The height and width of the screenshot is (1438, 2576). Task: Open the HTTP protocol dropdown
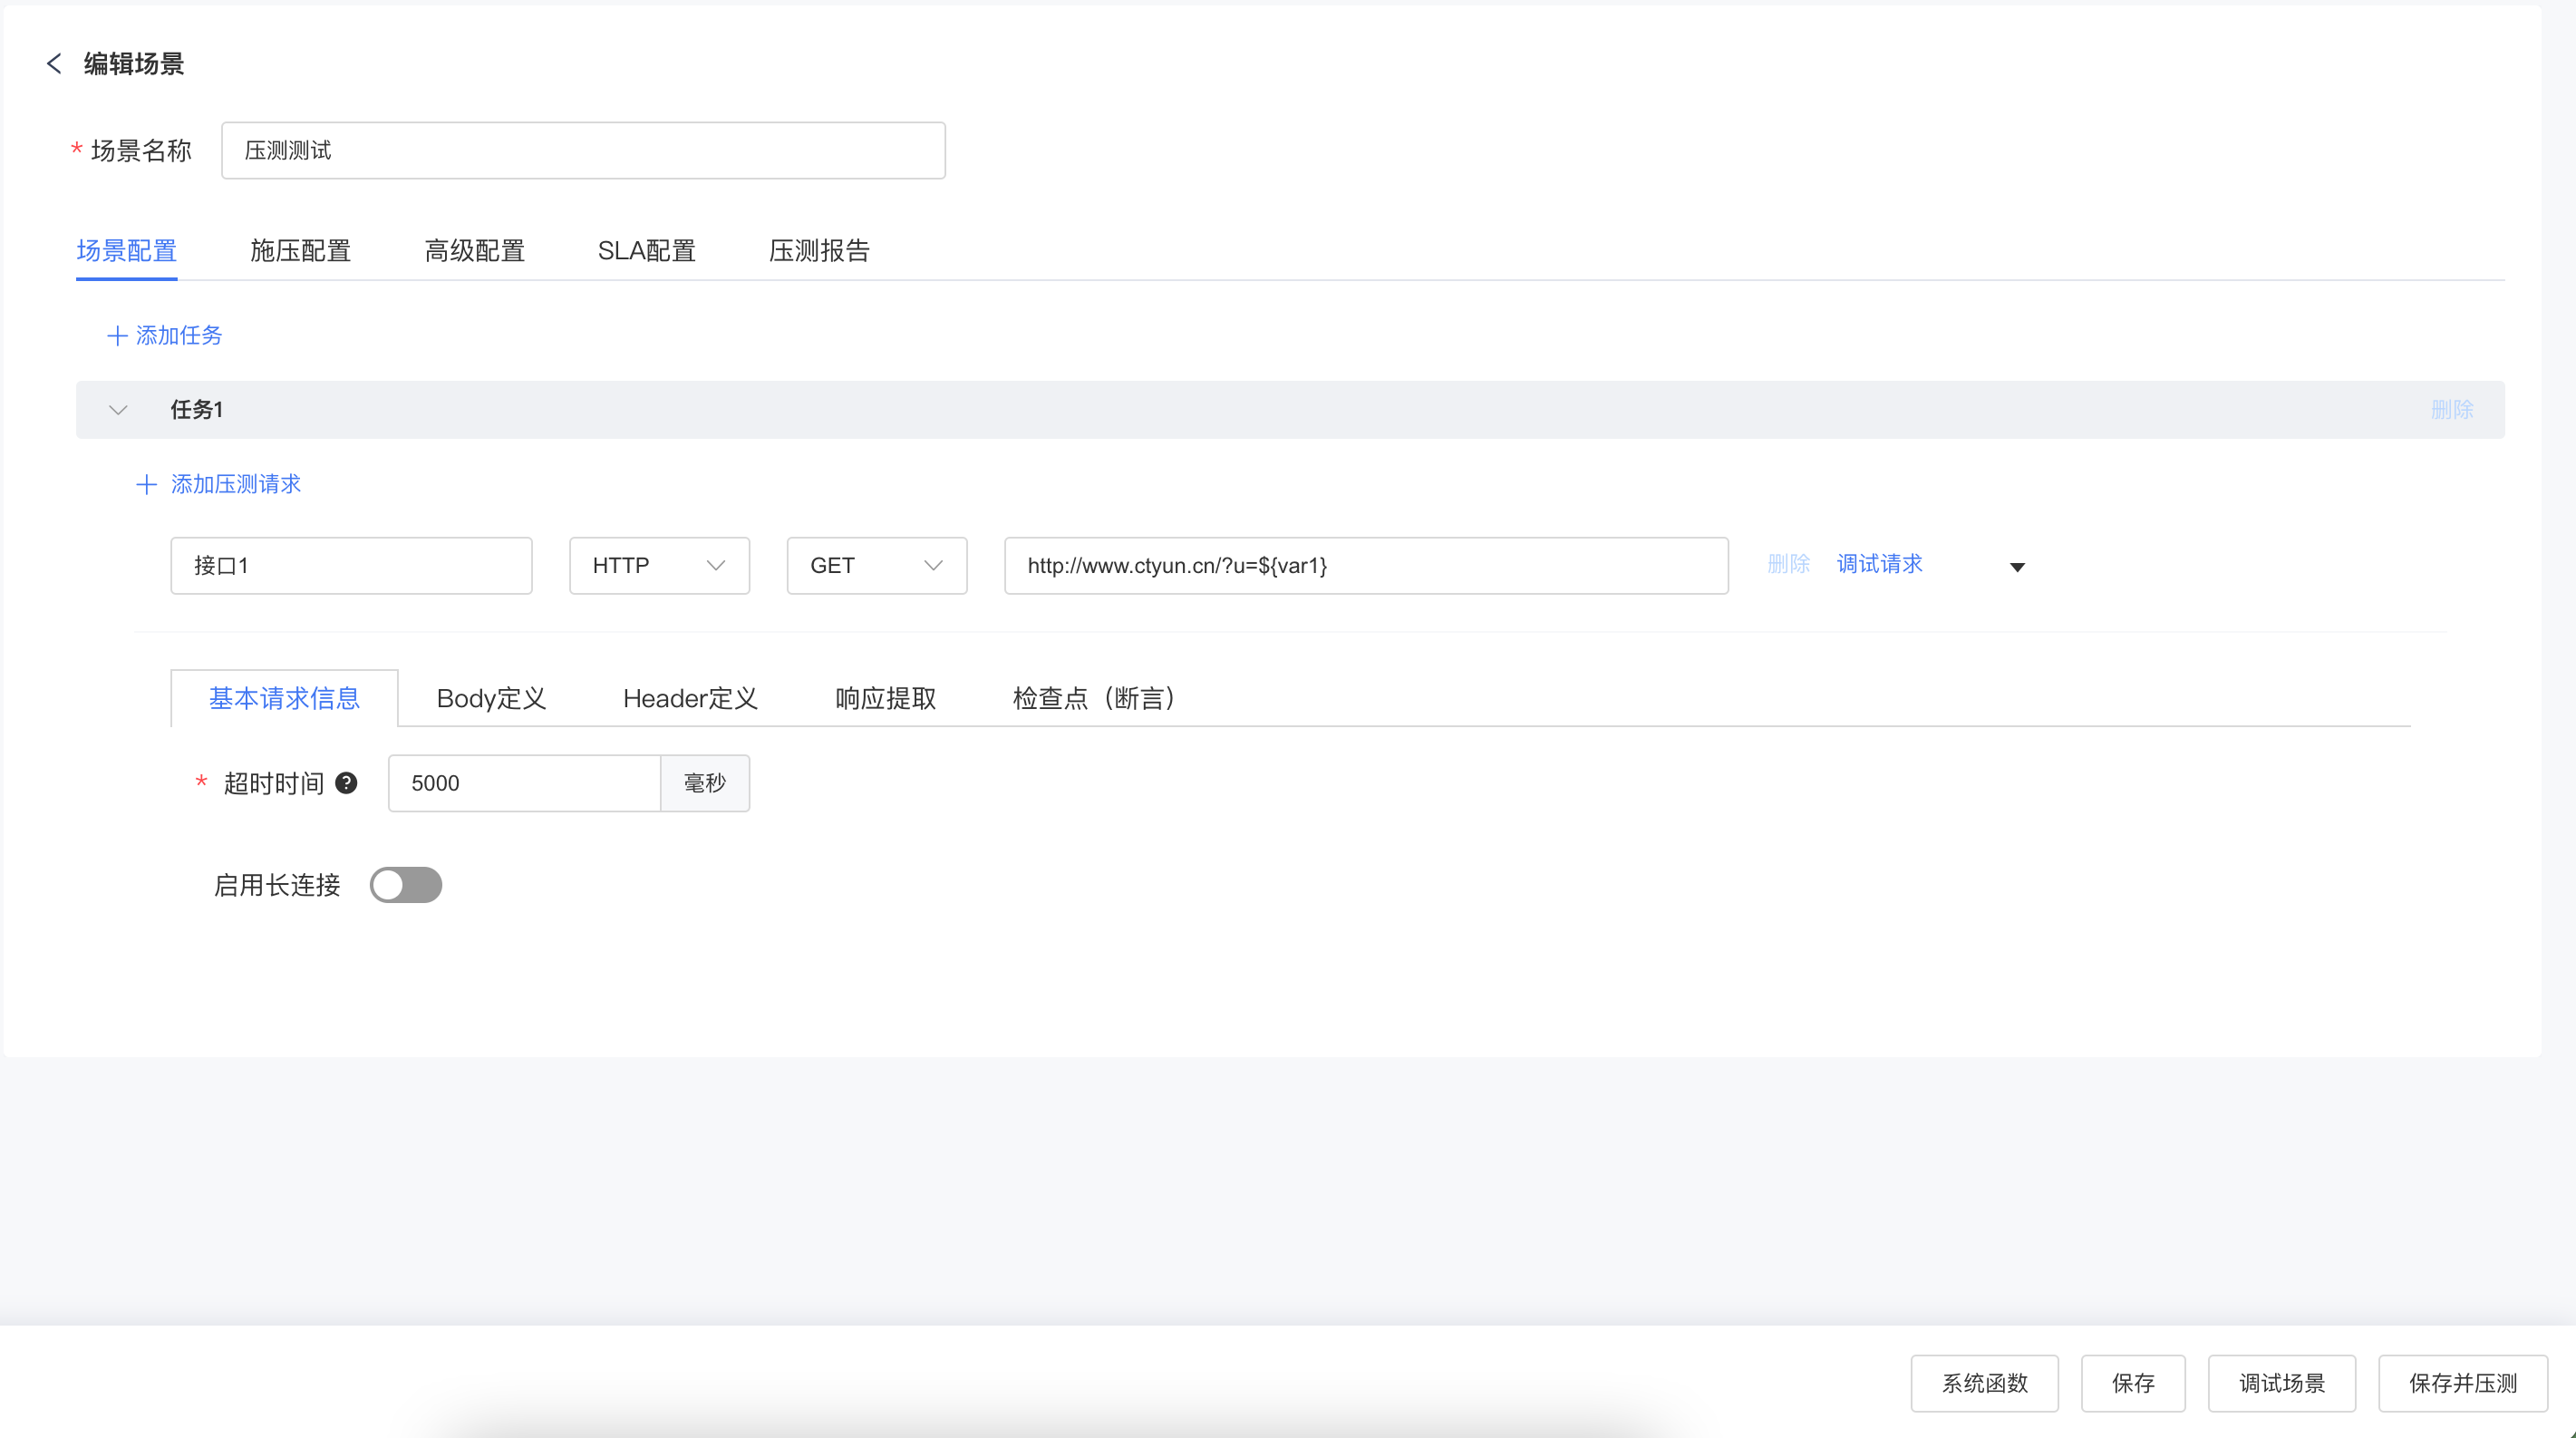659,566
